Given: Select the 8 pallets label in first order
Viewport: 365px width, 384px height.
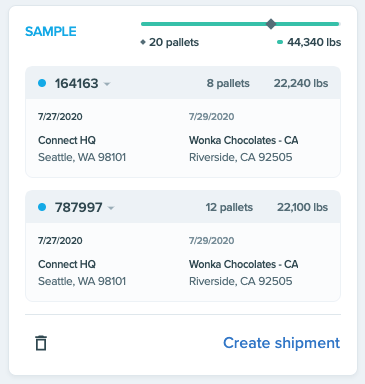Looking at the screenshot, I should (228, 83).
